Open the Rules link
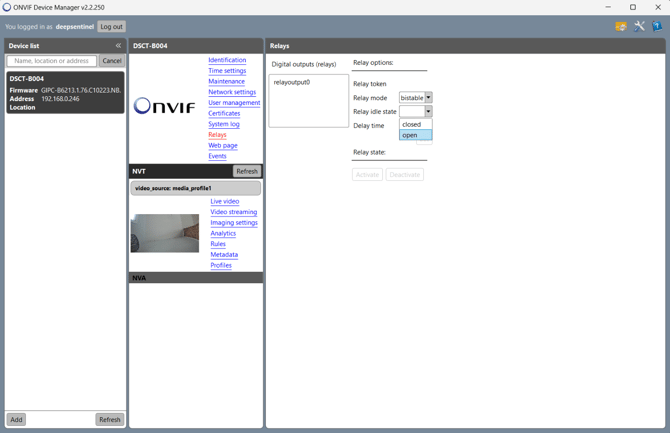This screenshot has width=670, height=433. pos(218,244)
